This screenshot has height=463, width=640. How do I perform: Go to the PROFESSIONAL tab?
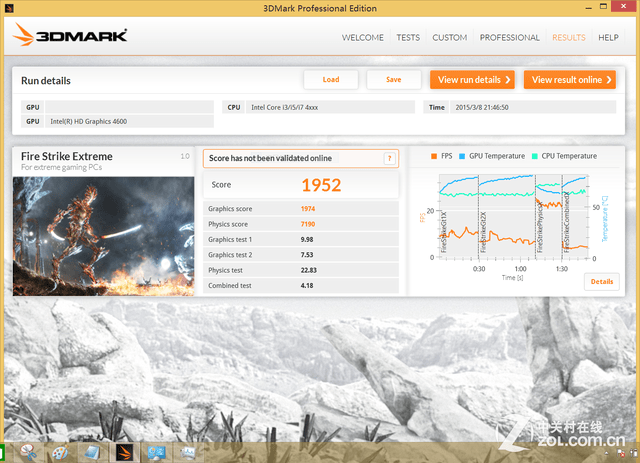pyautogui.click(x=509, y=38)
